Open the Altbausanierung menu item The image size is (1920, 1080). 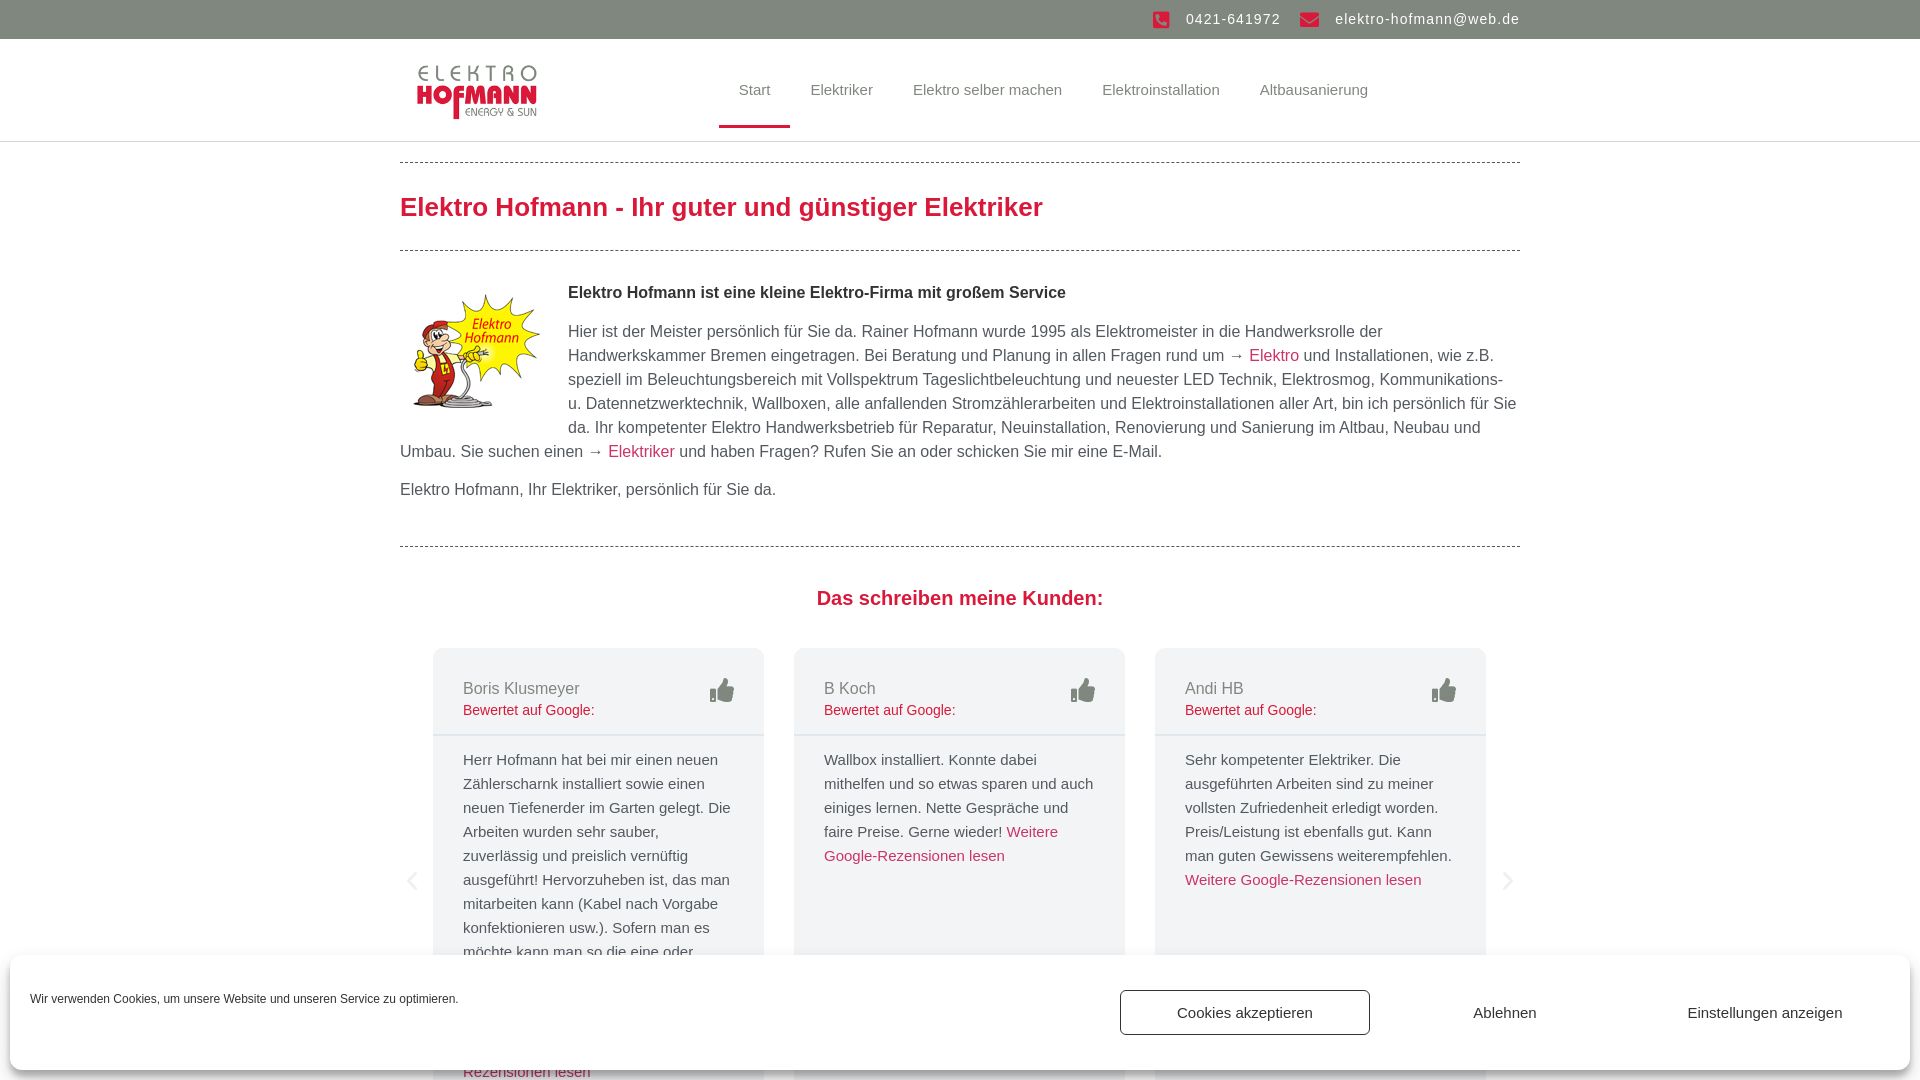pyautogui.click(x=1313, y=90)
